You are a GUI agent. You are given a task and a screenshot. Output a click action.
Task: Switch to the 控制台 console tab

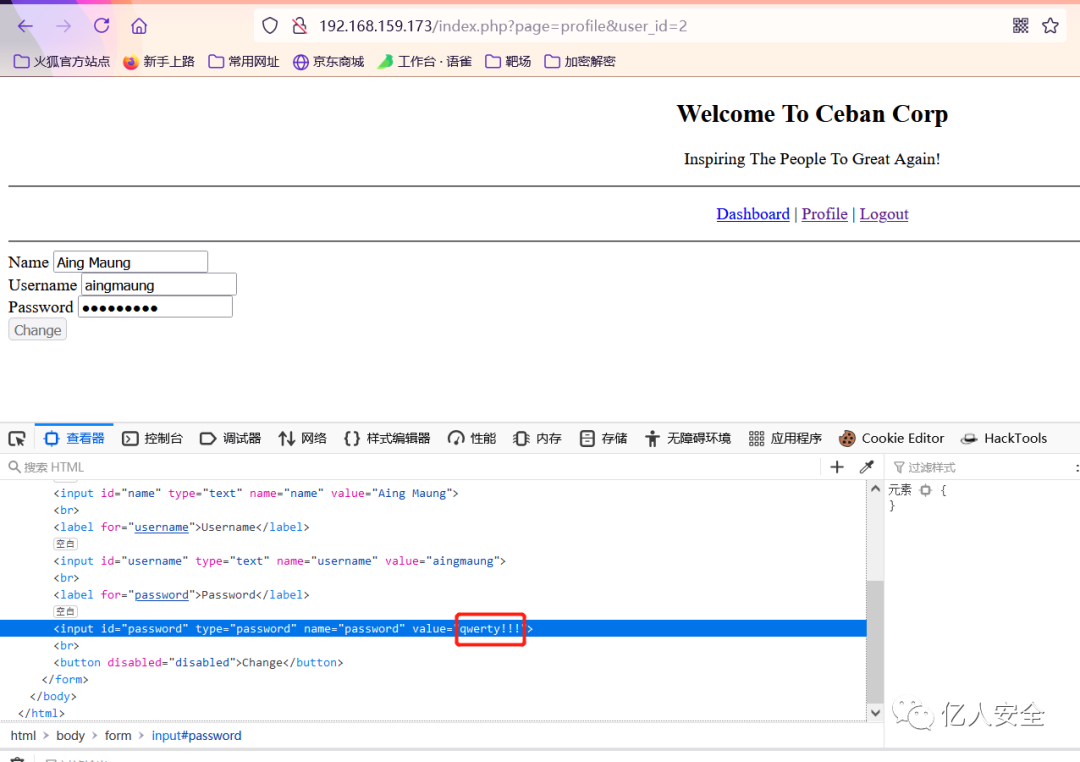[x=152, y=439]
